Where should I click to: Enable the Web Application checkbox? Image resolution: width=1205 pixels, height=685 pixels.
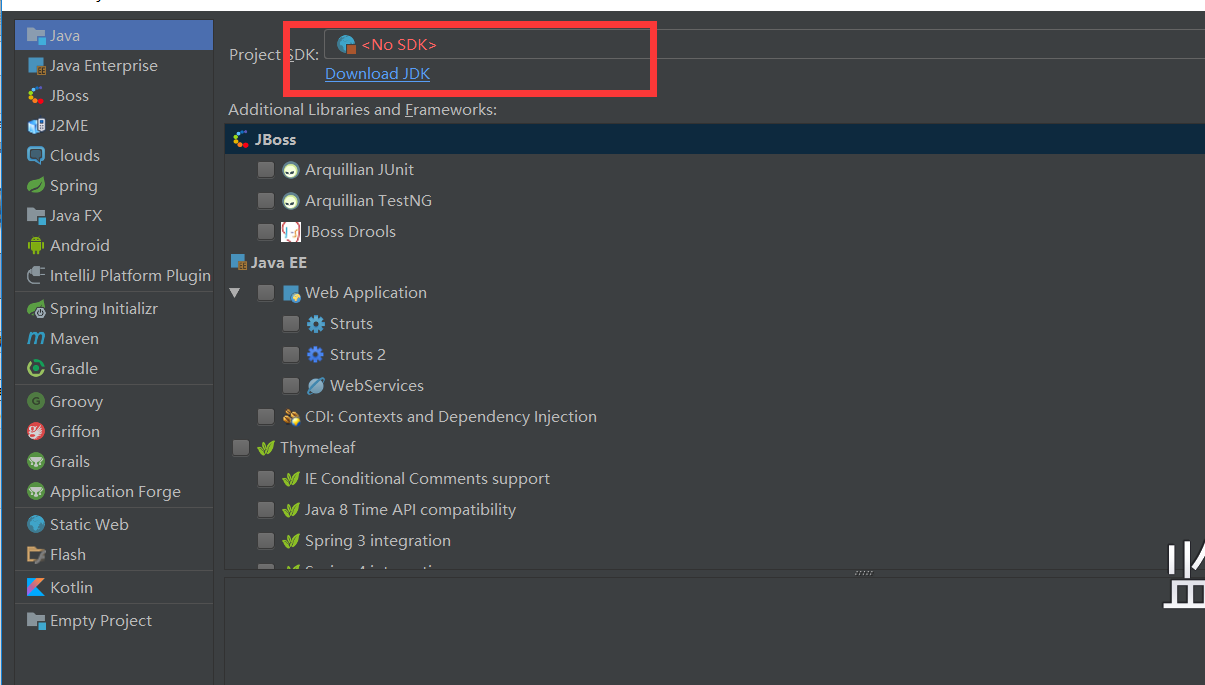click(x=266, y=293)
